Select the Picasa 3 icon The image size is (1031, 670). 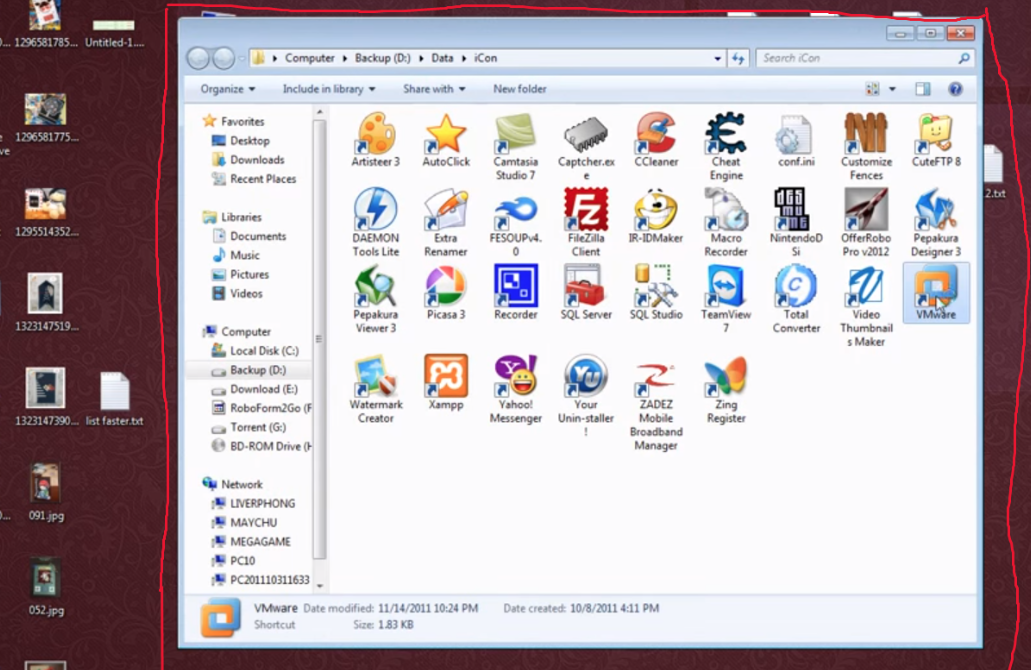pos(446,287)
